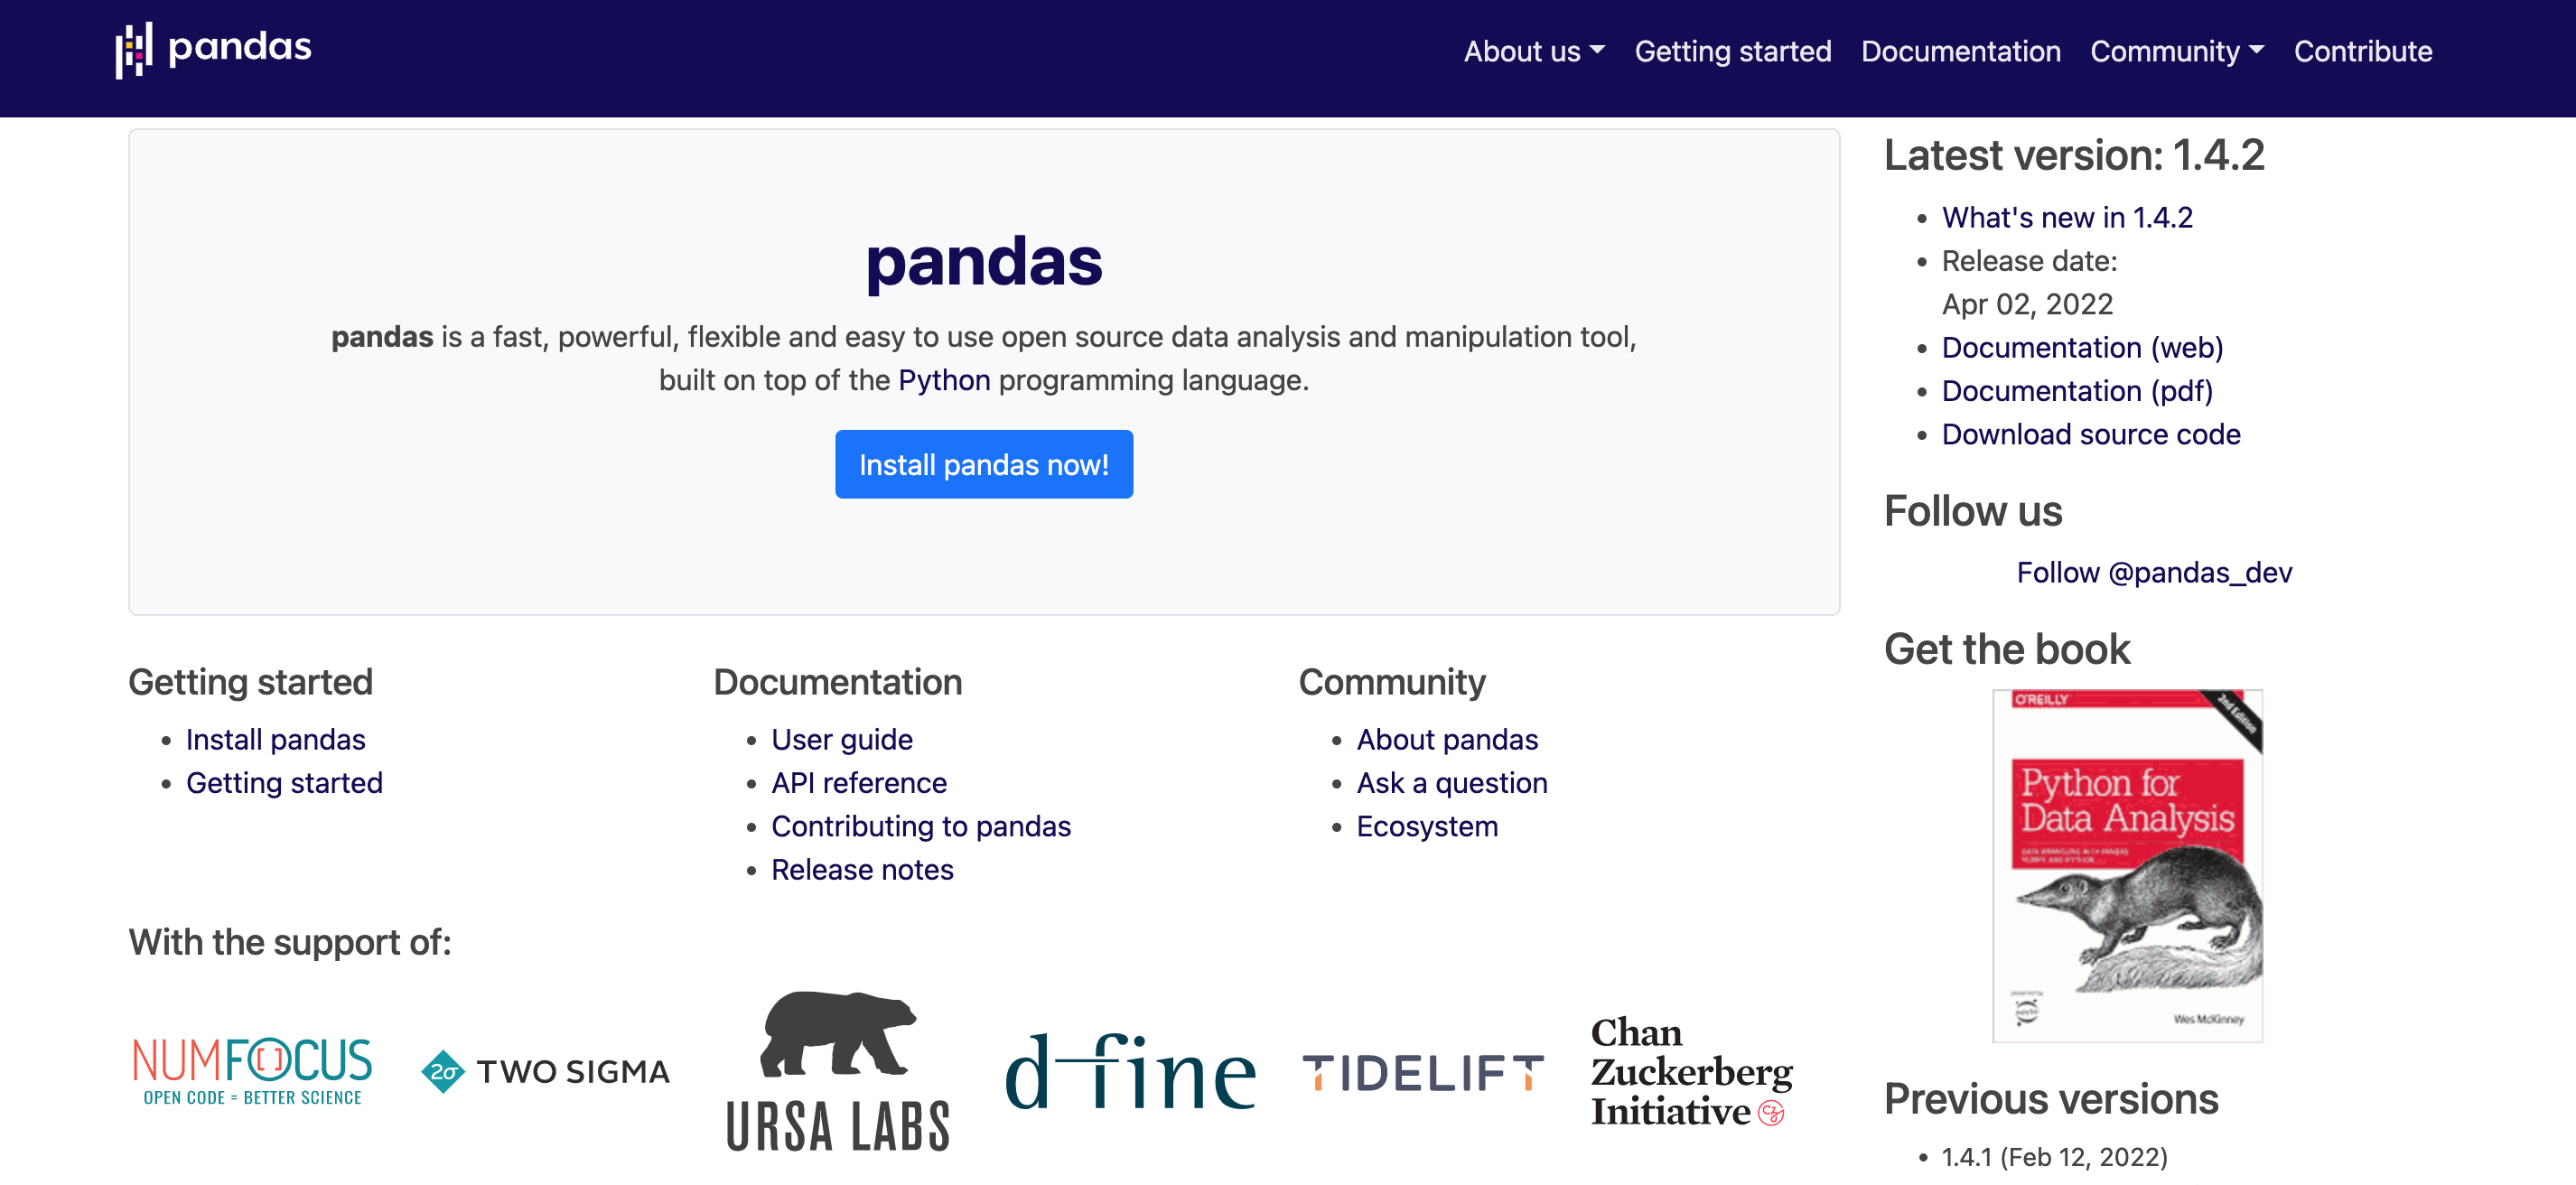Open Documentation in the navbar
This screenshot has width=2576, height=1185.
pos(1960,51)
